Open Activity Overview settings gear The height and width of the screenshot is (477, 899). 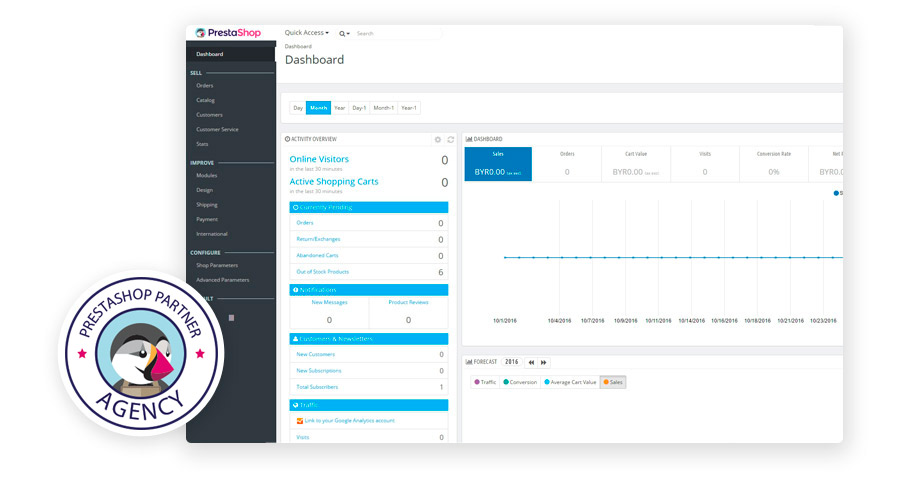(x=438, y=139)
